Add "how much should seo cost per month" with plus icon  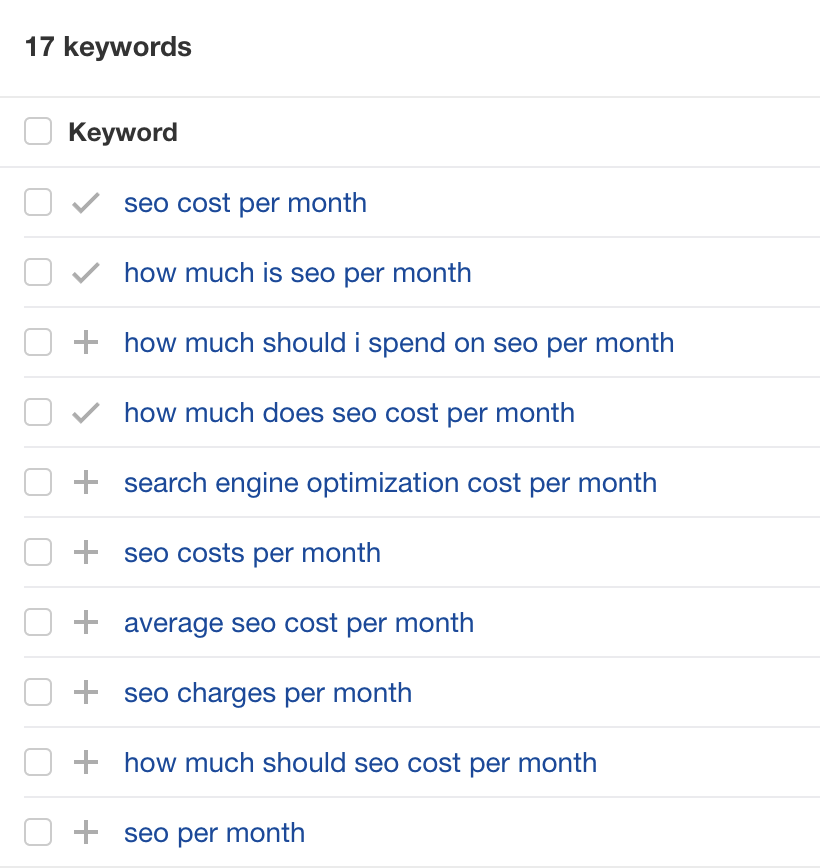[86, 762]
